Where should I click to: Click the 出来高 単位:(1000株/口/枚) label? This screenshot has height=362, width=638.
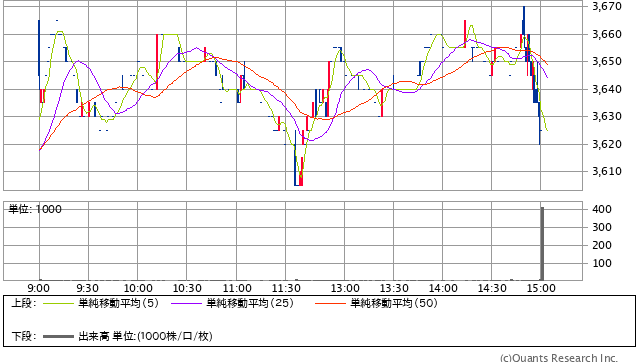[x=145, y=336]
